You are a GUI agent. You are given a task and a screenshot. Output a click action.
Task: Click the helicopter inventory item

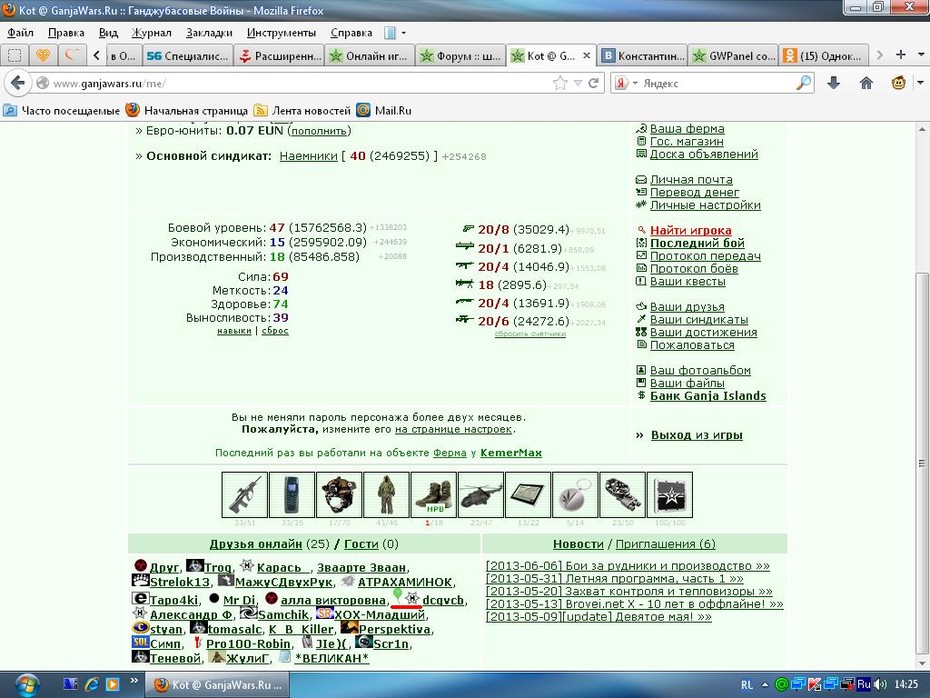coord(480,495)
